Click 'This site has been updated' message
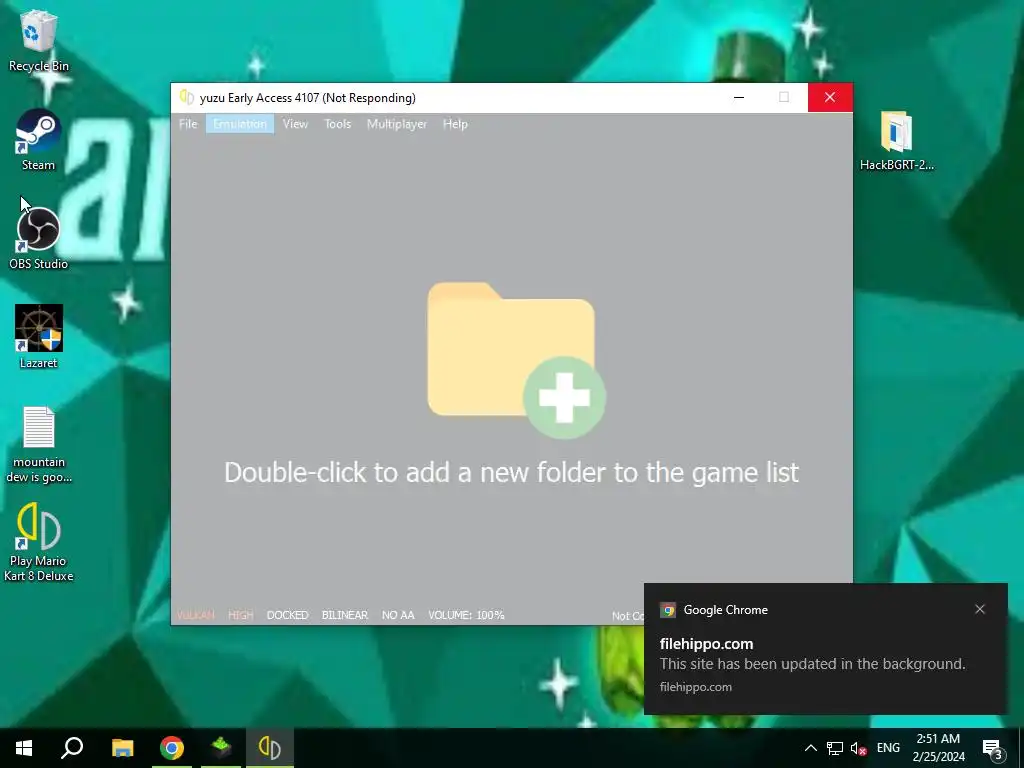1024x768 pixels. pyautogui.click(x=812, y=664)
